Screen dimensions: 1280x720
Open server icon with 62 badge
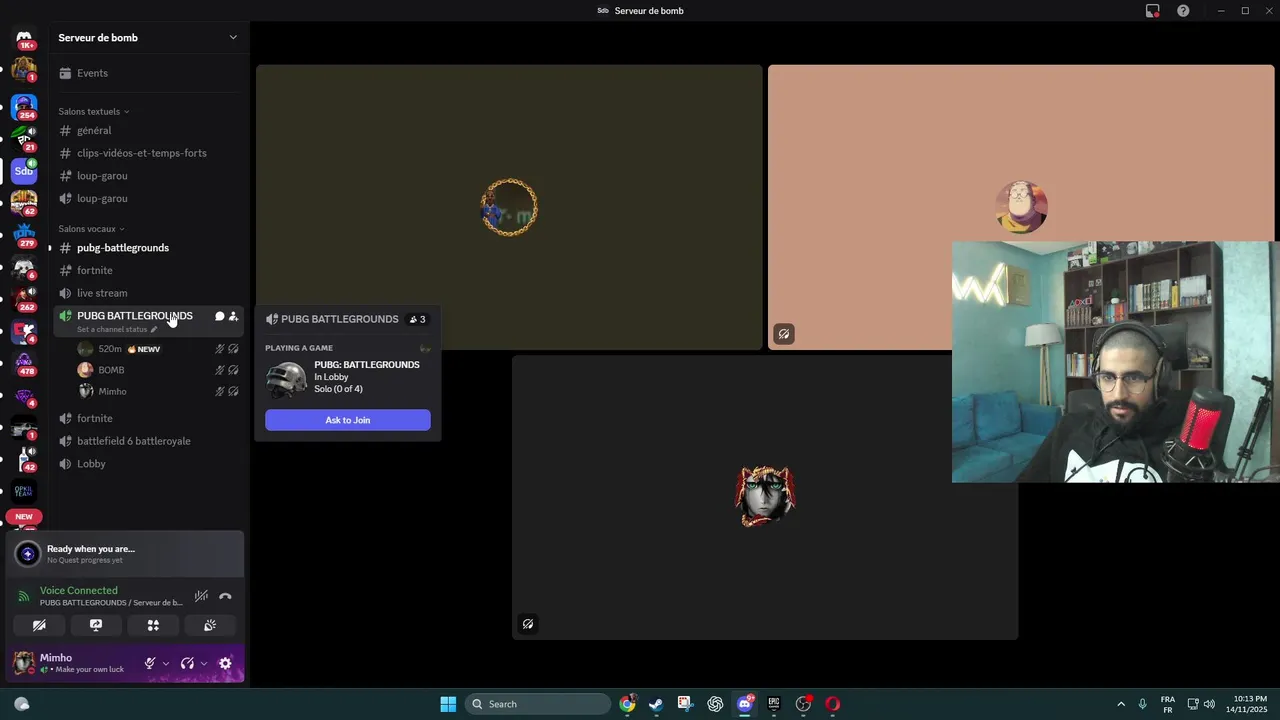pyautogui.click(x=24, y=203)
